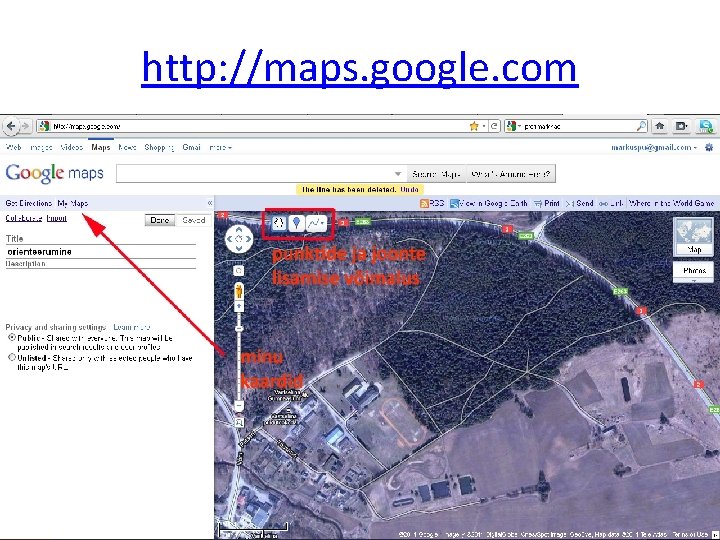Switch to Map view using the thumbnail
This screenshot has width=720, height=540.
(694, 236)
